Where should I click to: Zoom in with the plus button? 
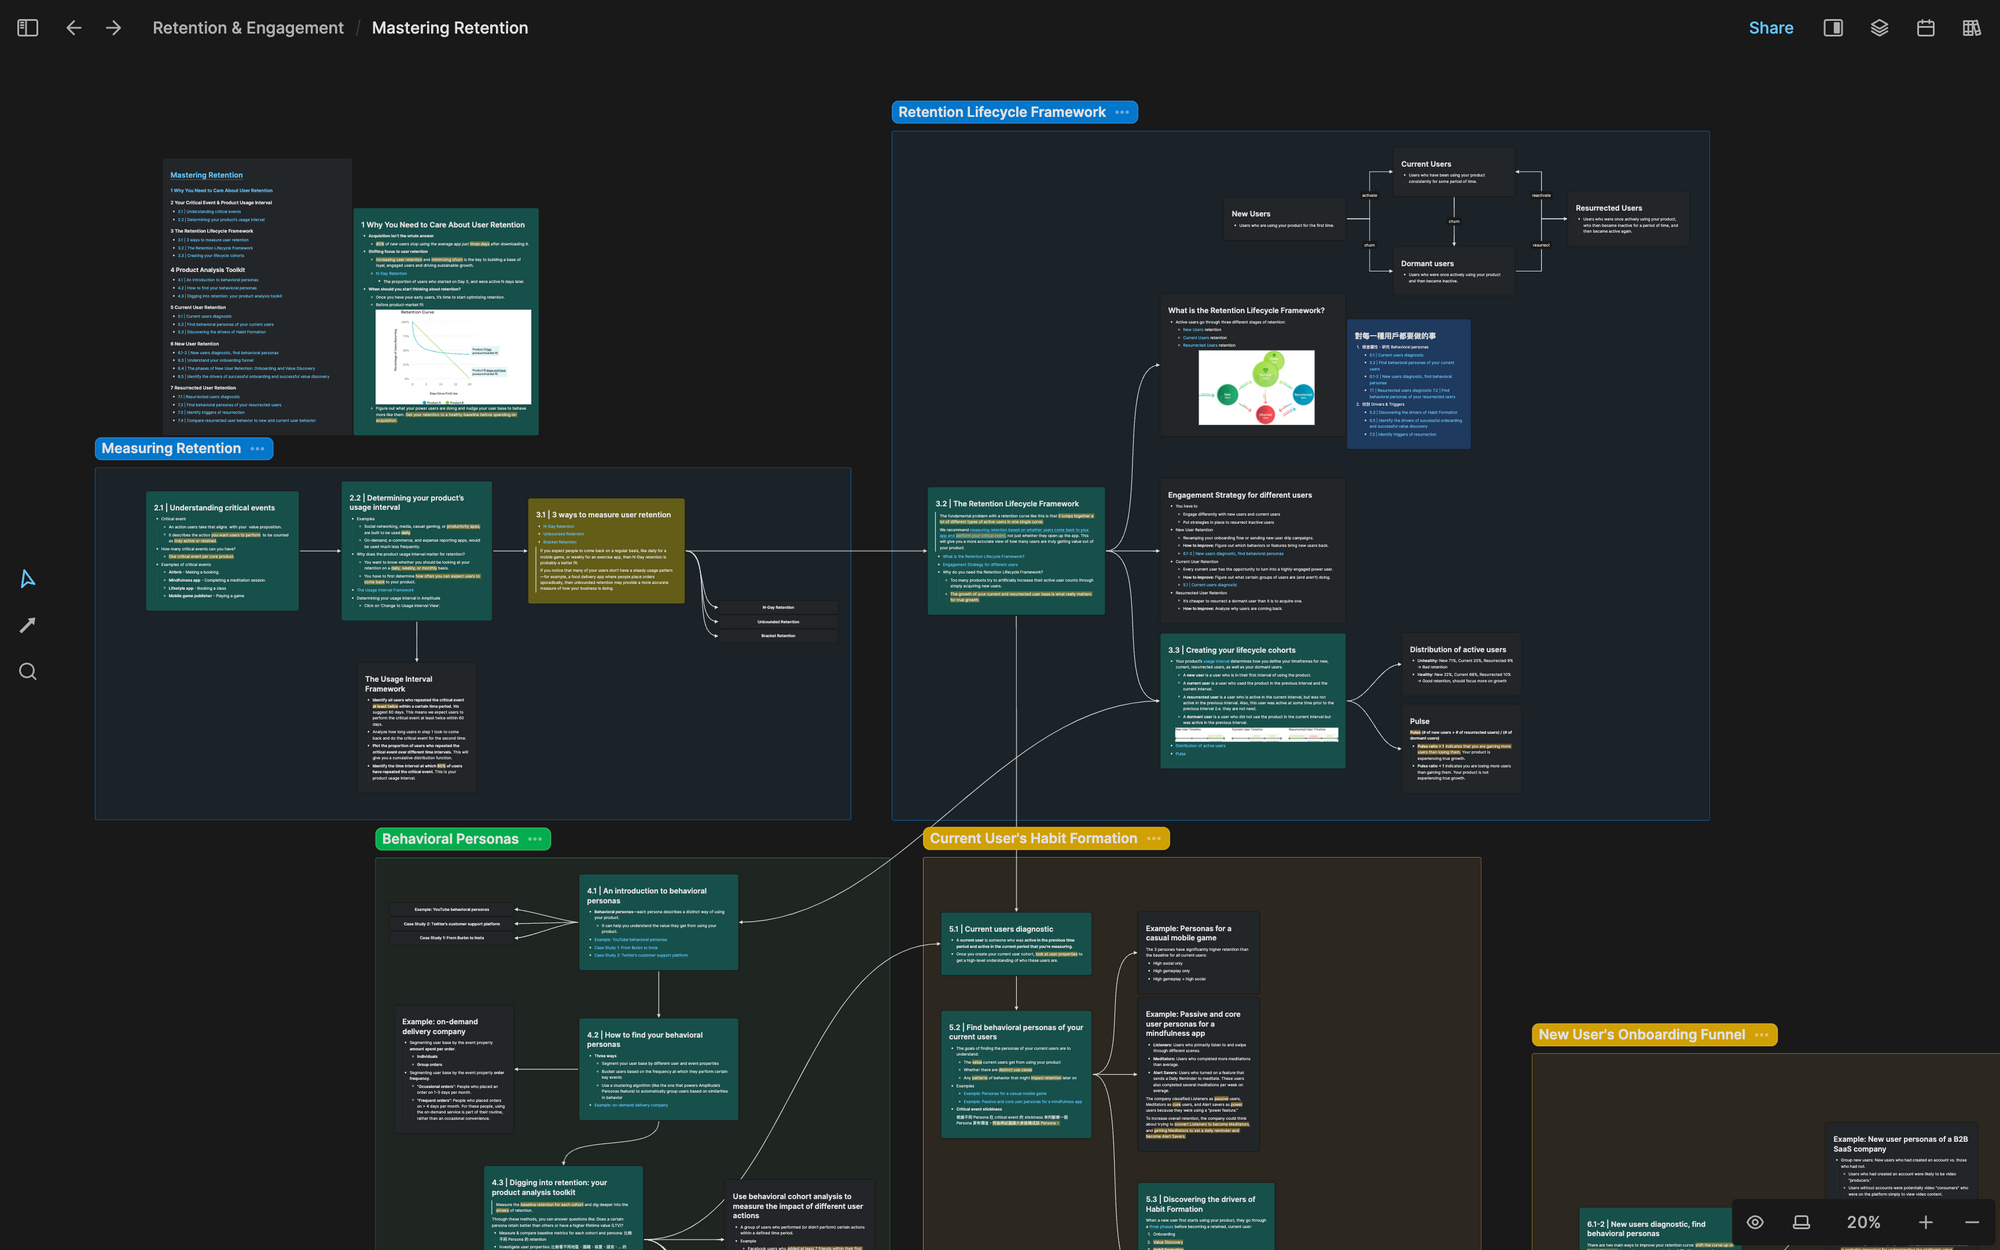coord(1925,1222)
